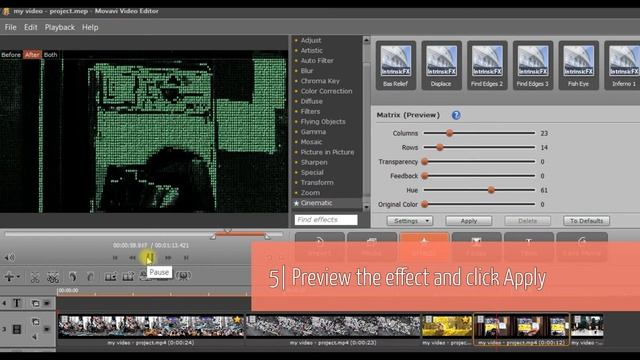Screen dimensions: 640x360
Task: Click the titles track T icon
Action: click(x=17, y=303)
